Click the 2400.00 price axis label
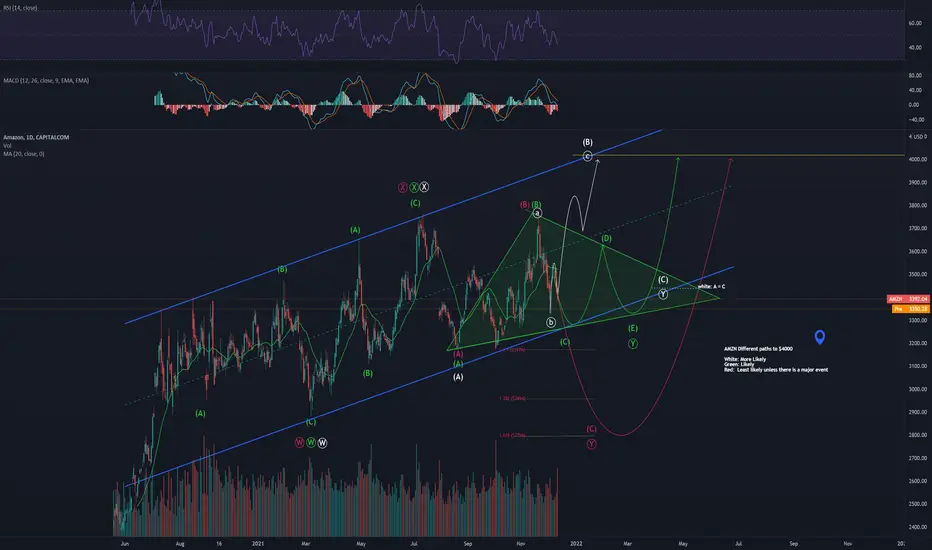932x550 pixels. click(918, 527)
